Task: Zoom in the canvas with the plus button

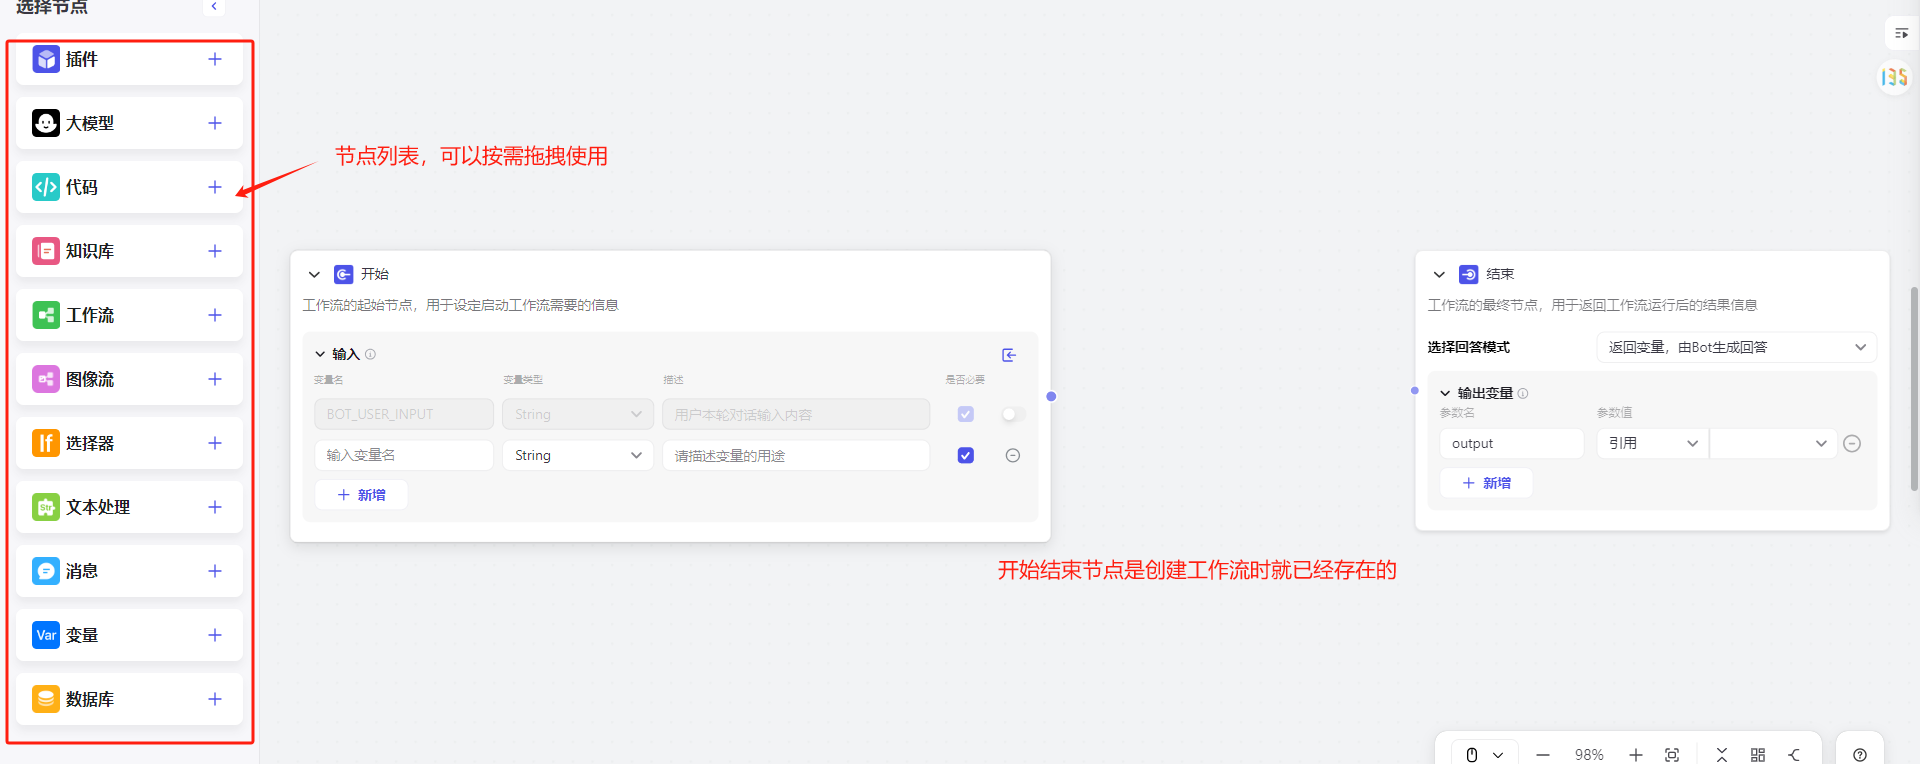Action: (1635, 755)
